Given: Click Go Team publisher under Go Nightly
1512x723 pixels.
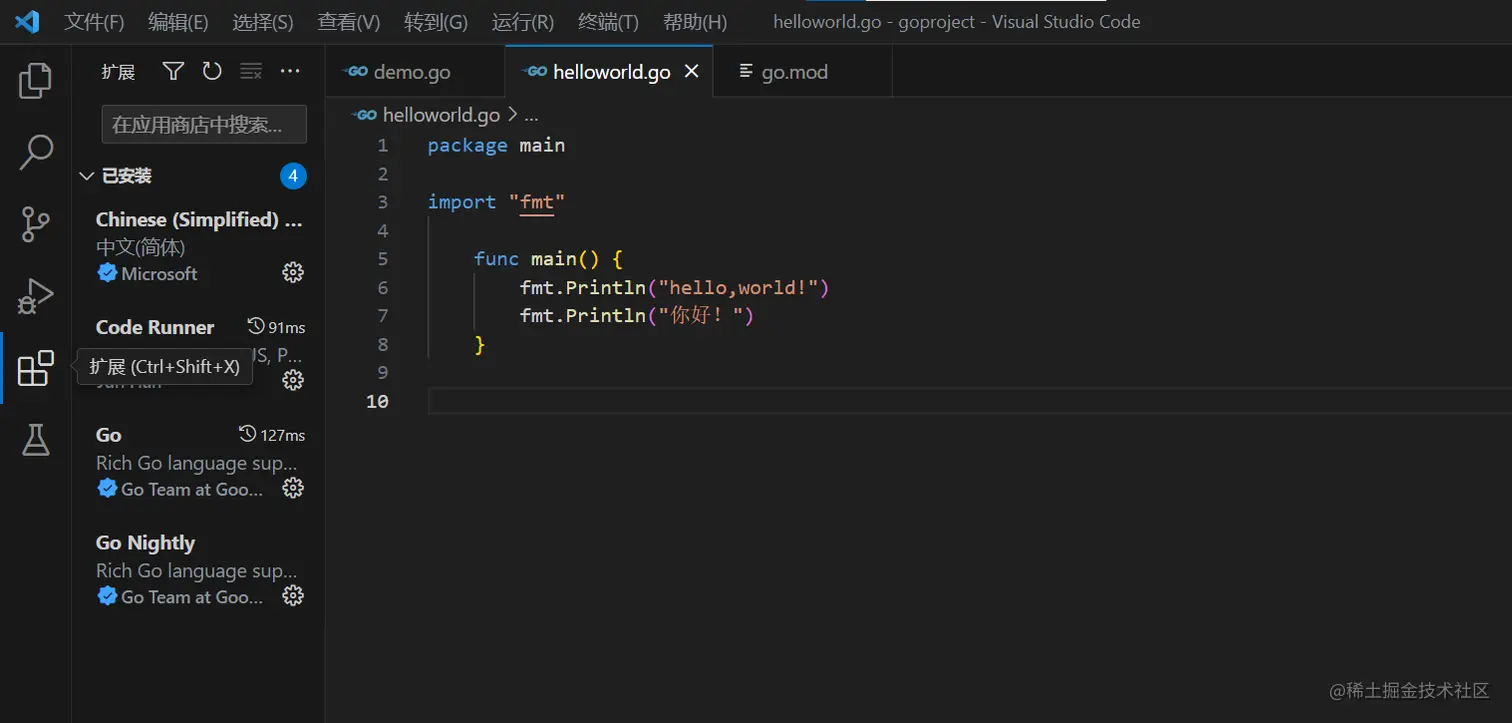Looking at the screenshot, I should pyautogui.click(x=192, y=597).
